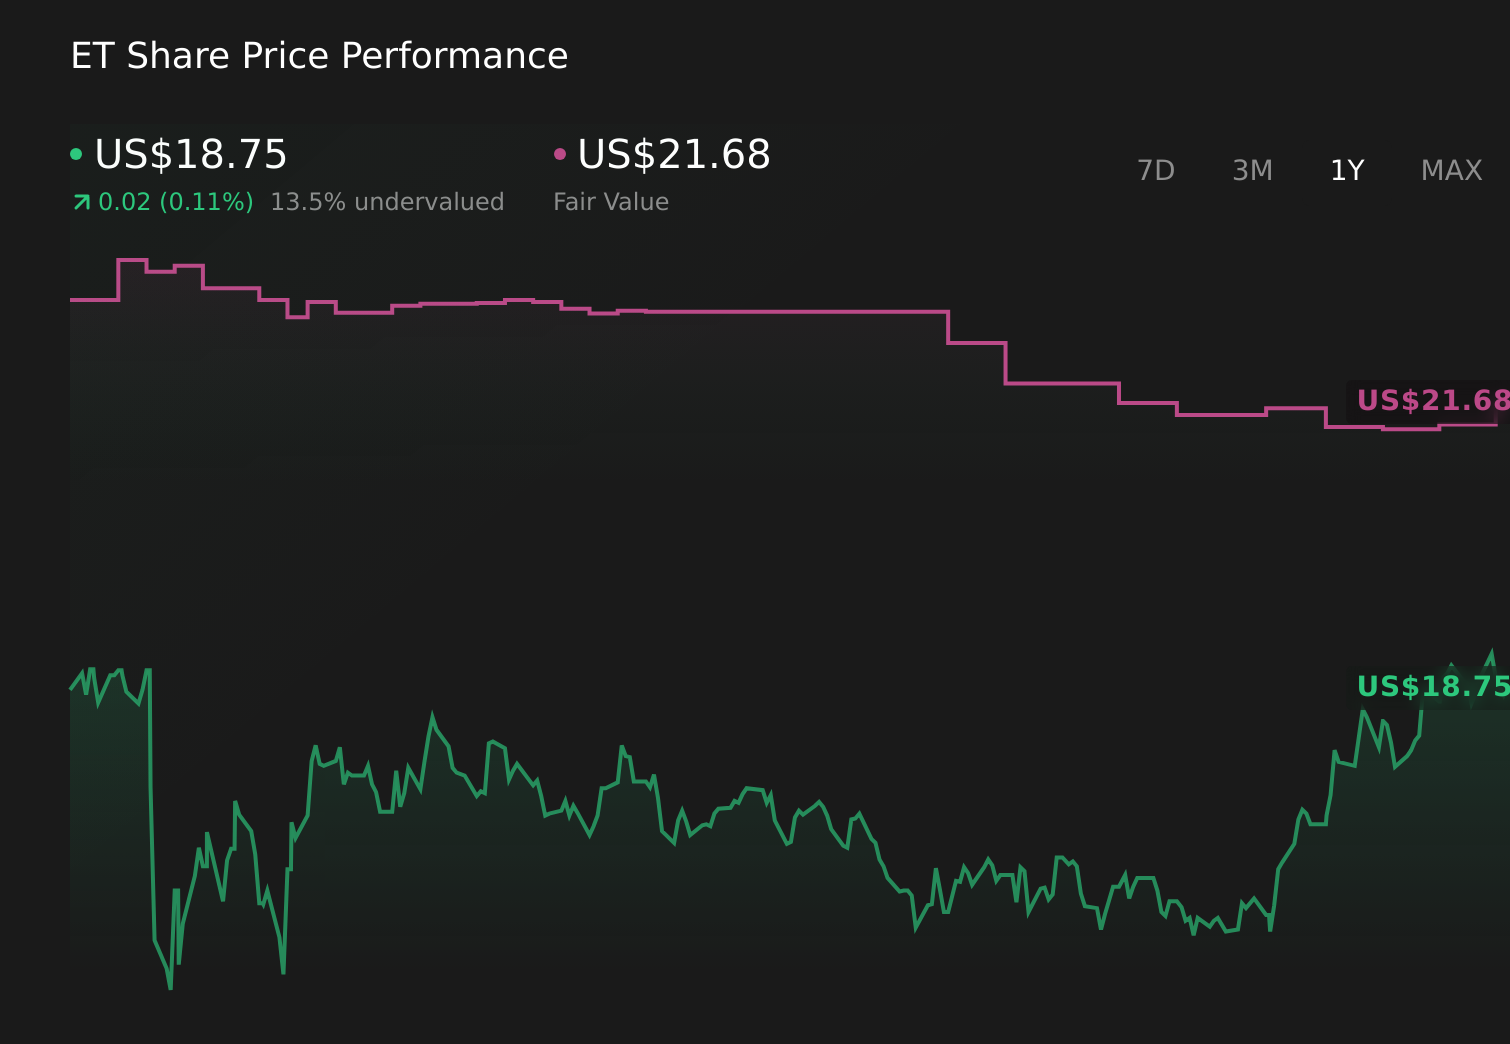Click the Fair Value label
This screenshot has height=1044, width=1510.
coord(610,202)
